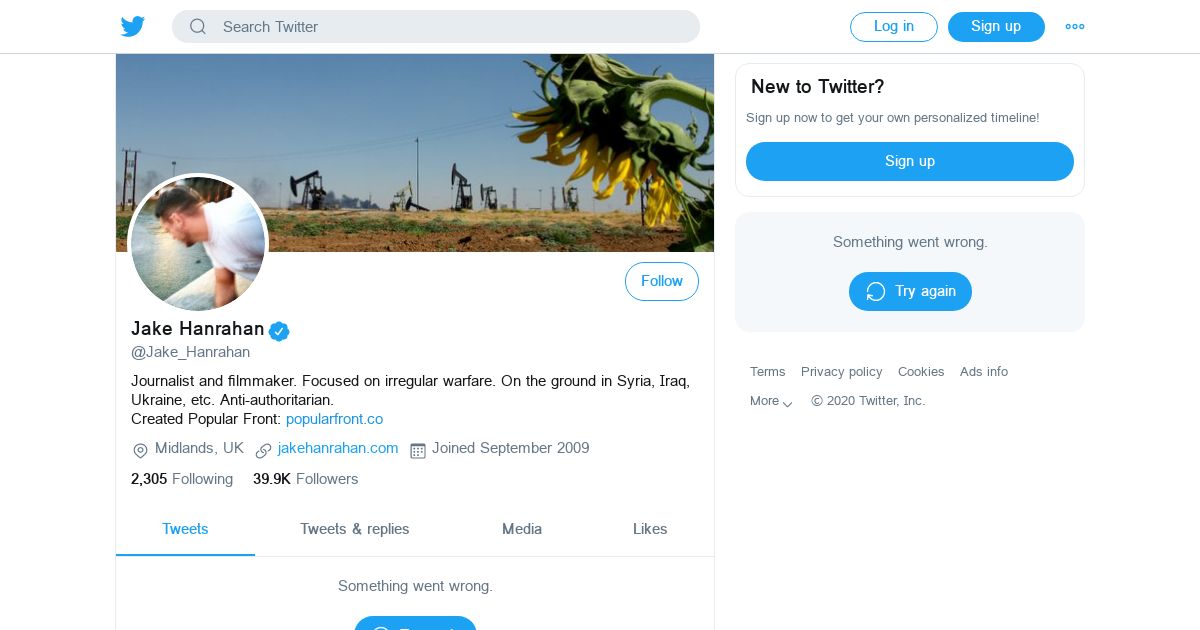Open the popularfront.co link
This screenshot has width=1200, height=630.
[x=334, y=419]
